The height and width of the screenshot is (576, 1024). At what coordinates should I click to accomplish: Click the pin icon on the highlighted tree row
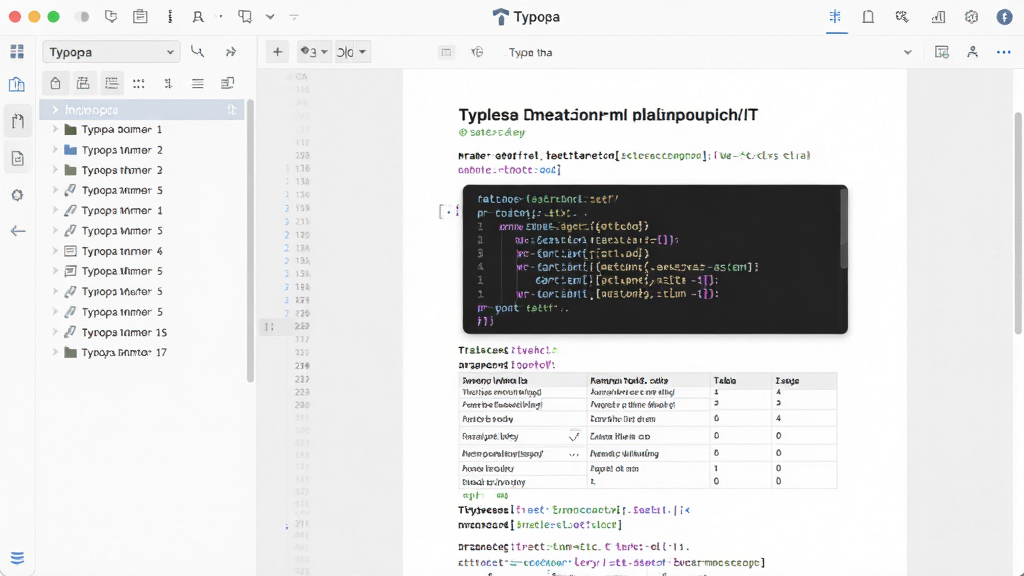click(232, 110)
